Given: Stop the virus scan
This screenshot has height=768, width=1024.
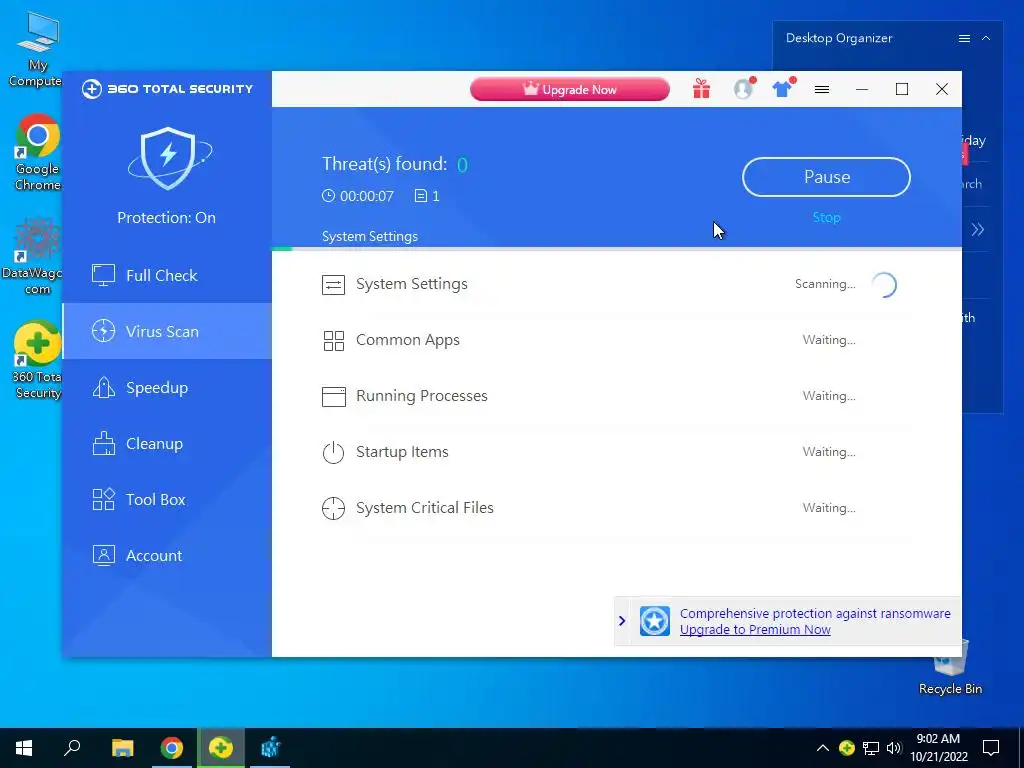Looking at the screenshot, I should [826, 217].
